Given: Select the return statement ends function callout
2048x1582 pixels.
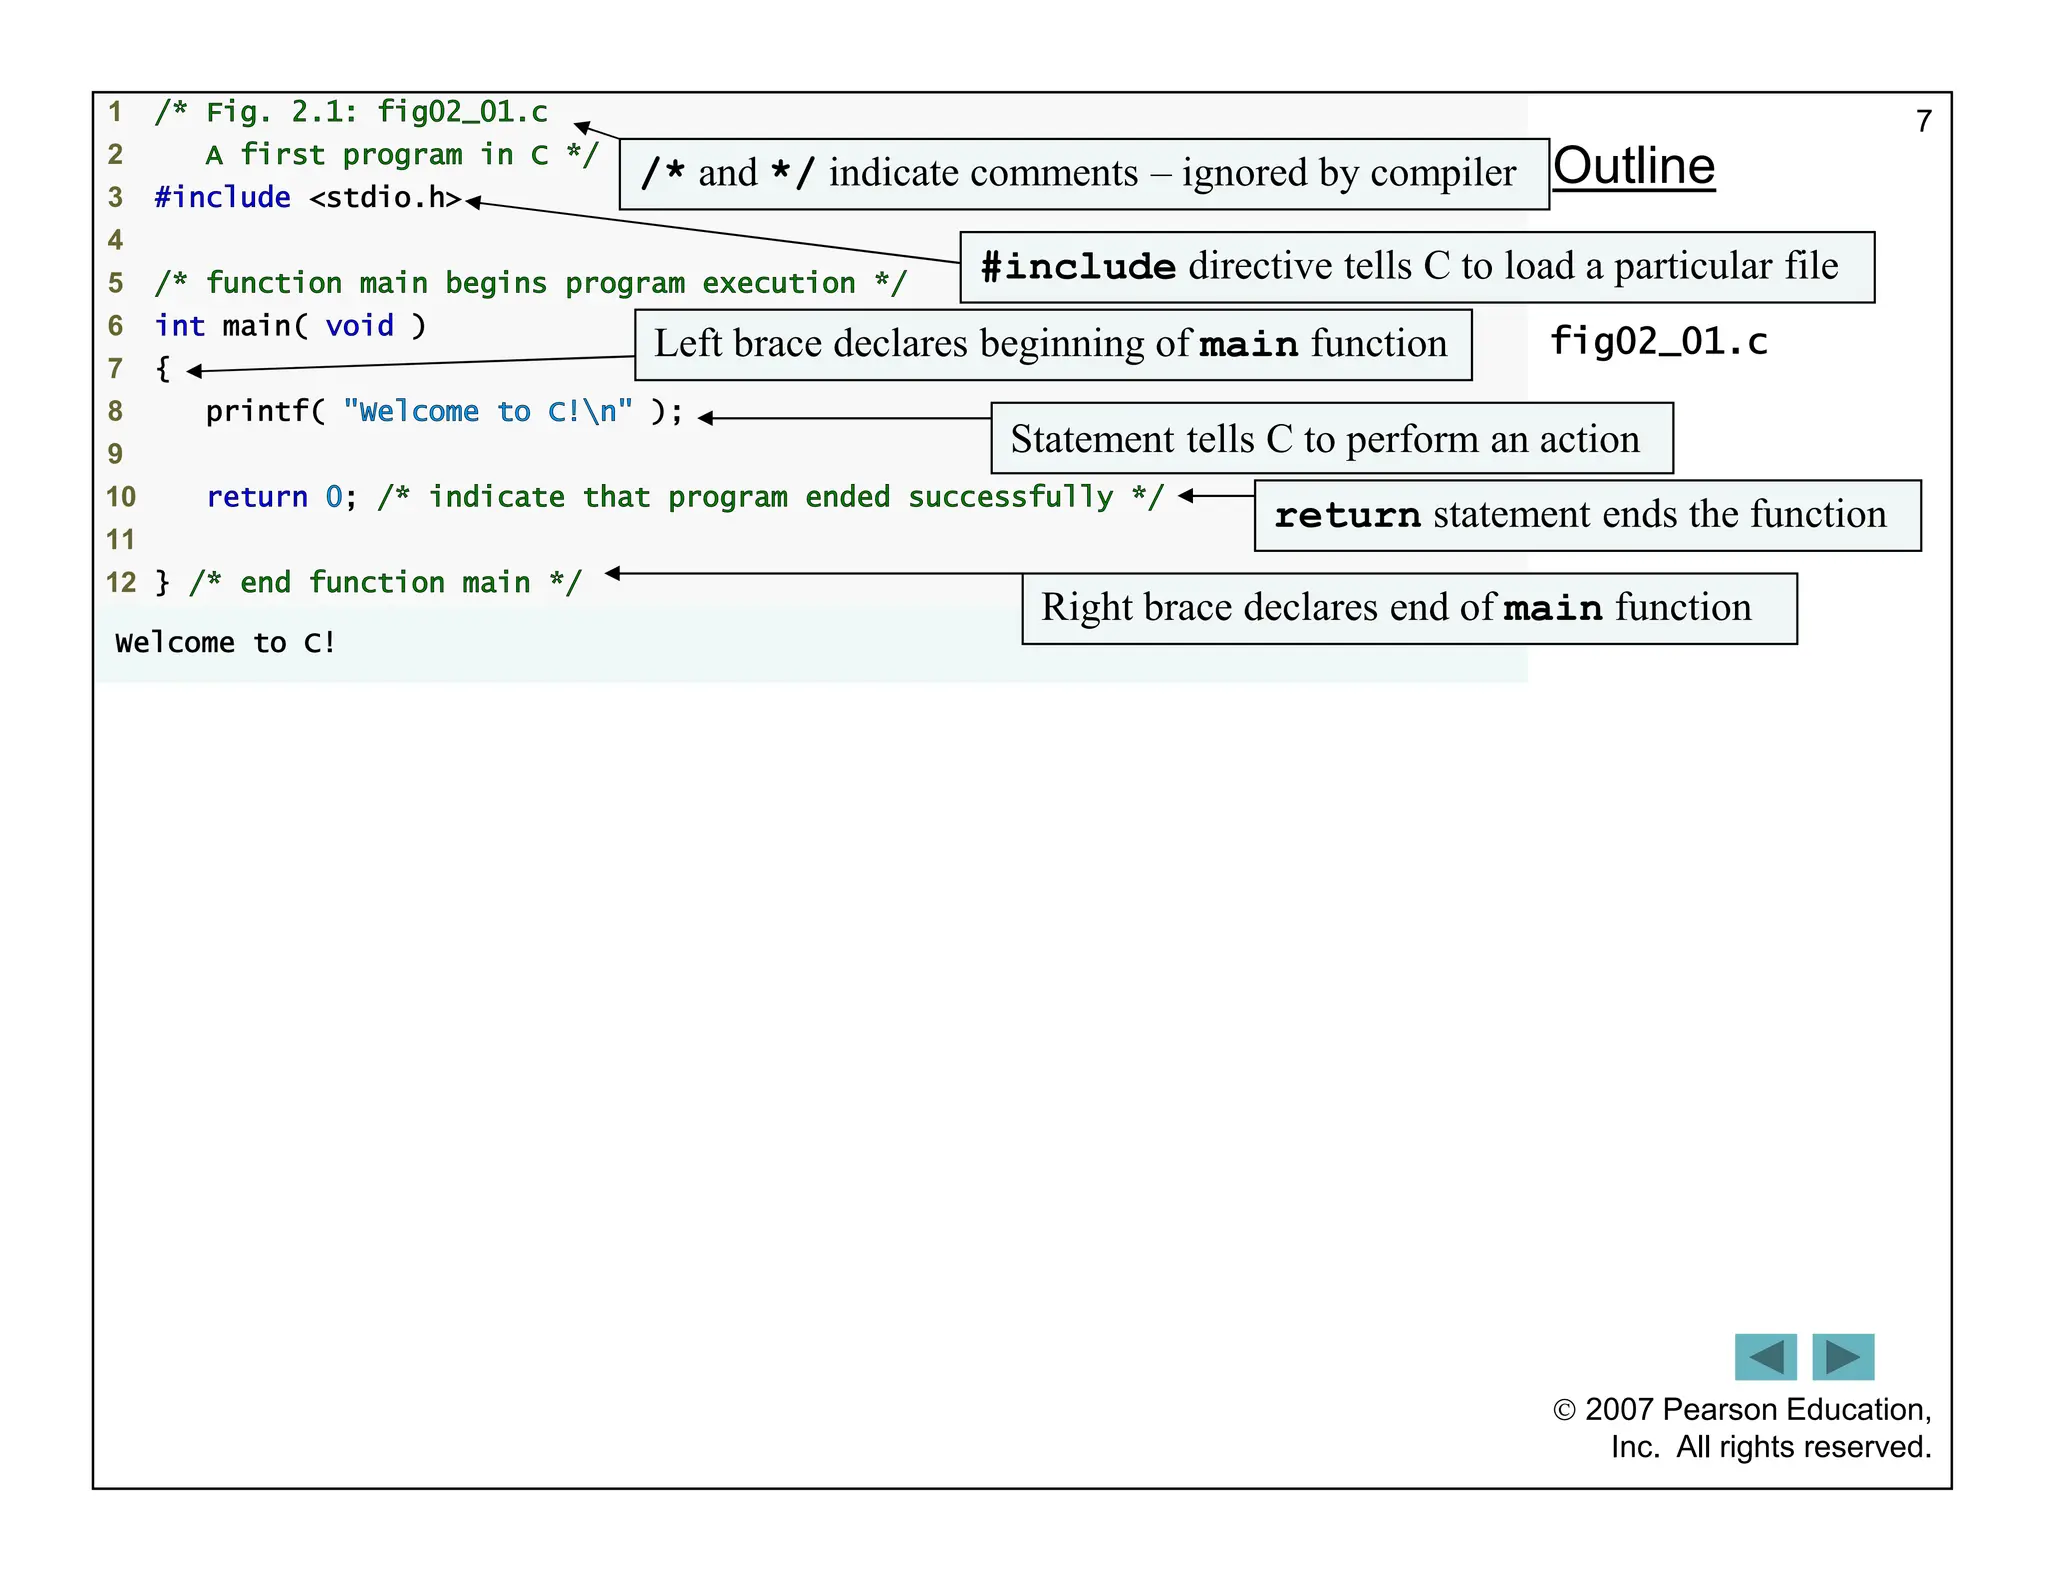Looking at the screenshot, I should [x=1587, y=515].
